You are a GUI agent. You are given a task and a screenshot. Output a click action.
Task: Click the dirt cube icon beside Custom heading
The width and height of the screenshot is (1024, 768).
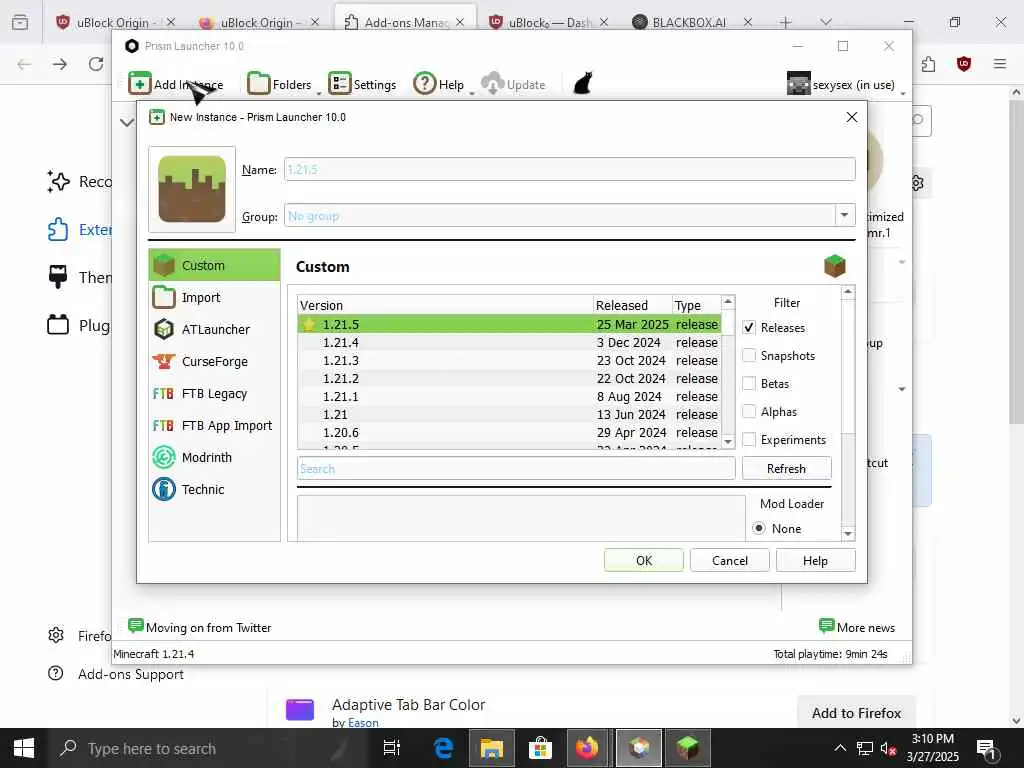click(835, 266)
